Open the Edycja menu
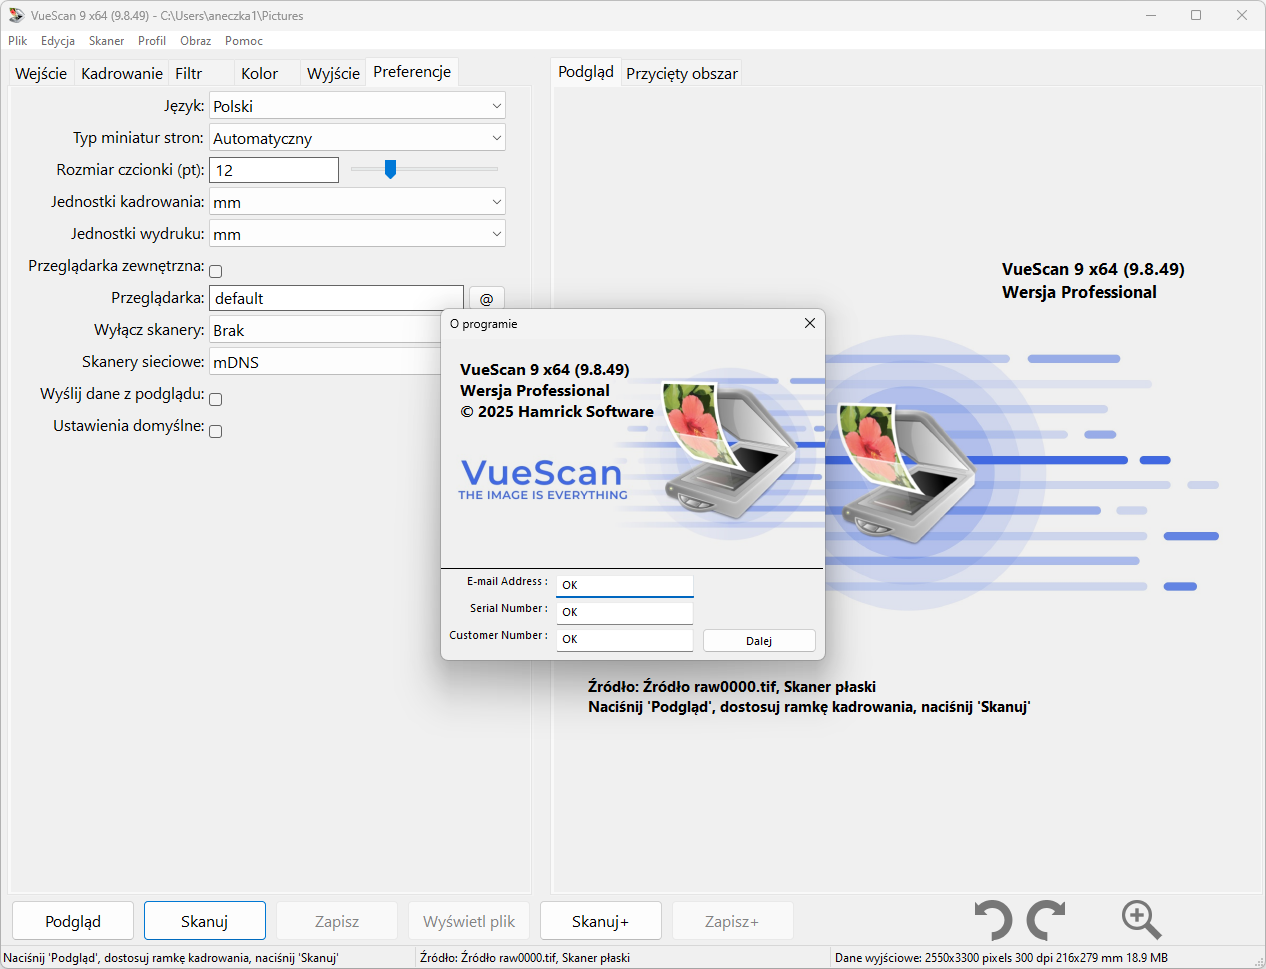The height and width of the screenshot is (969, 1266). point(58,41)
